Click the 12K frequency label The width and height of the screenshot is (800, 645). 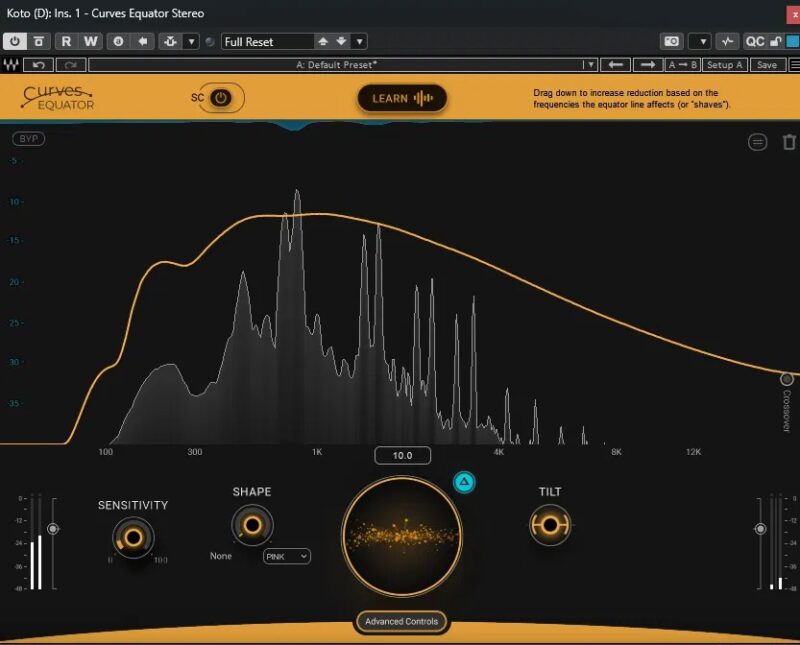[693, 452]
